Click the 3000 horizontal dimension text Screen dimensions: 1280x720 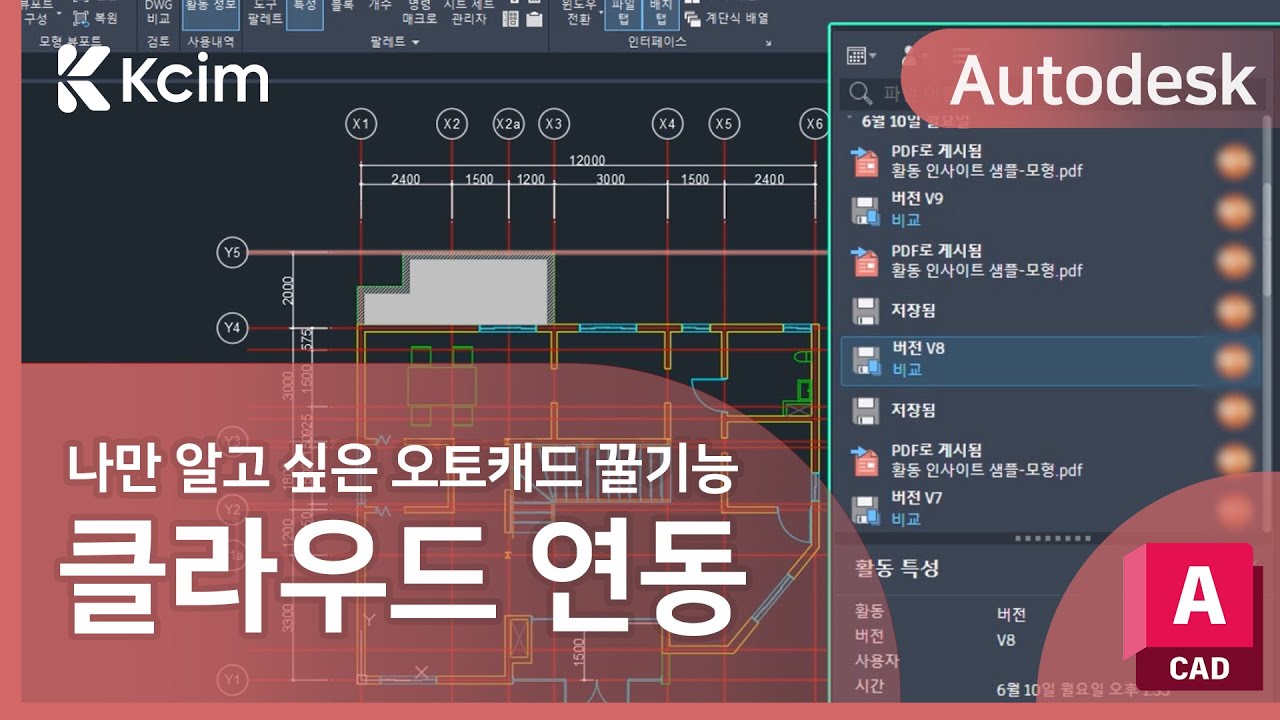click(611, 179)
